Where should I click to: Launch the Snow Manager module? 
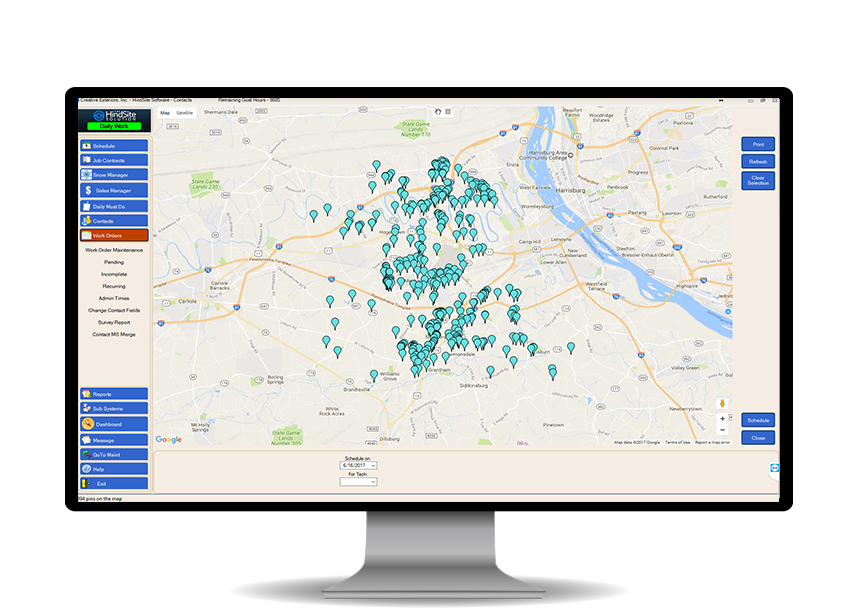[114, 175]
